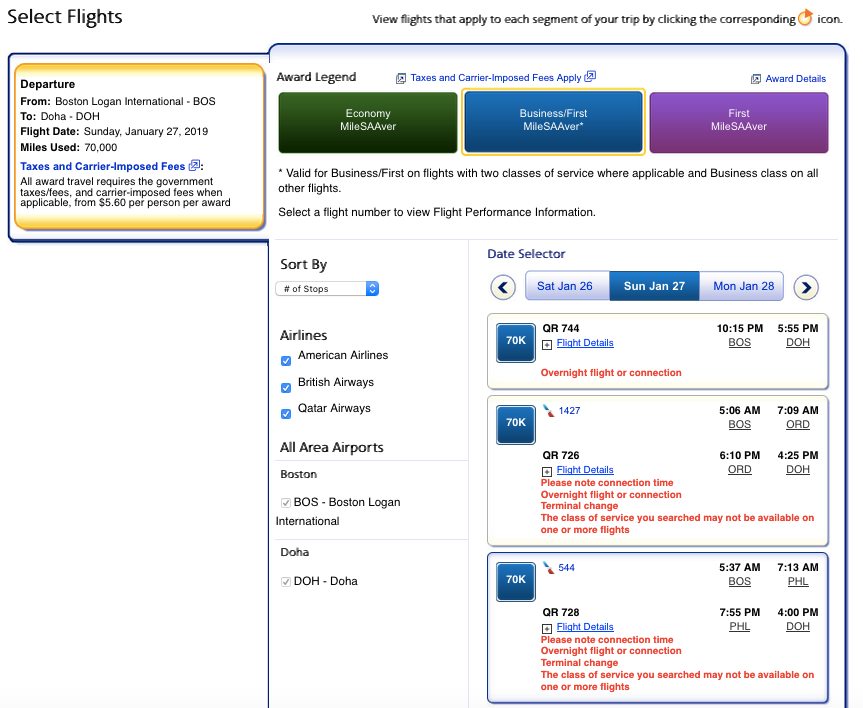This screenshot has width=863, height=708.
Task: Switch to the Sat Jan 26 date tab
Action: (565, 286)
